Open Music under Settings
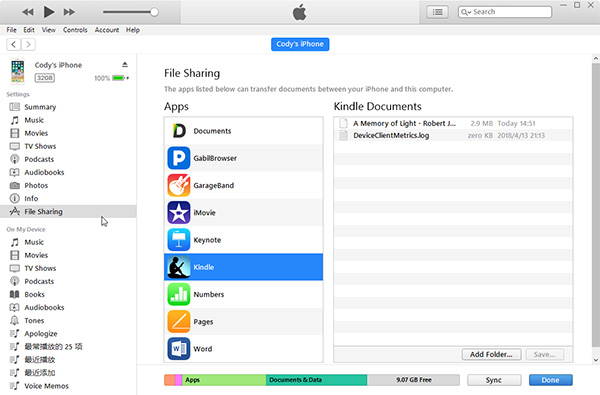 pos(34,120)
